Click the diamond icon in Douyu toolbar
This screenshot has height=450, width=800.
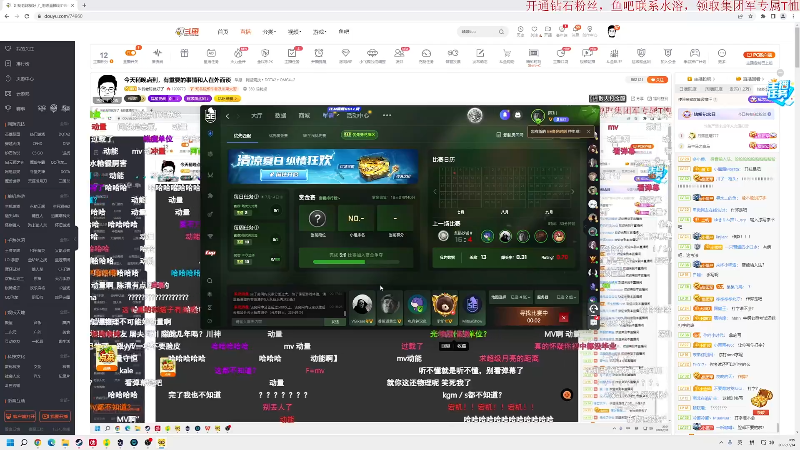(x=345, y=53)
